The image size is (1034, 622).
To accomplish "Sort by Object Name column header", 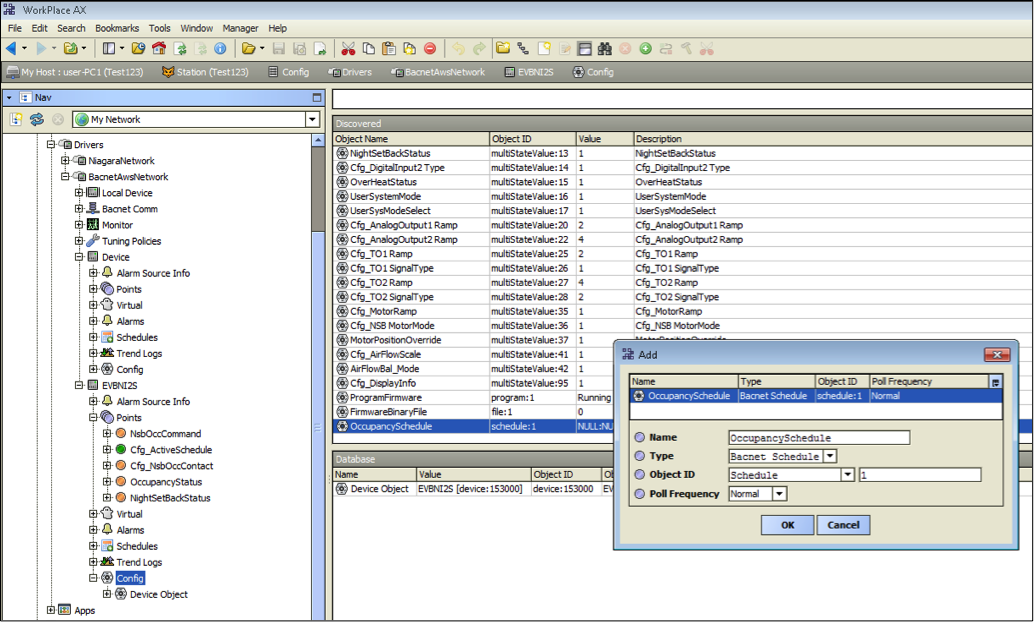I will pos(411,139).
